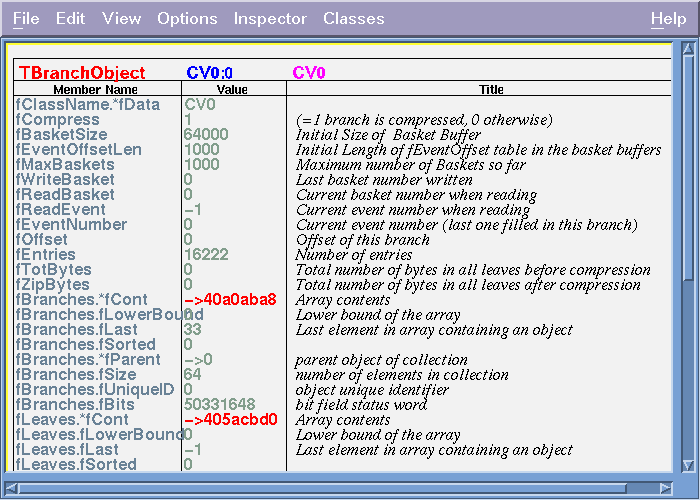Viewport: 700px width, 500px height.
Task: Open the File menu
Action: (26, 18)
